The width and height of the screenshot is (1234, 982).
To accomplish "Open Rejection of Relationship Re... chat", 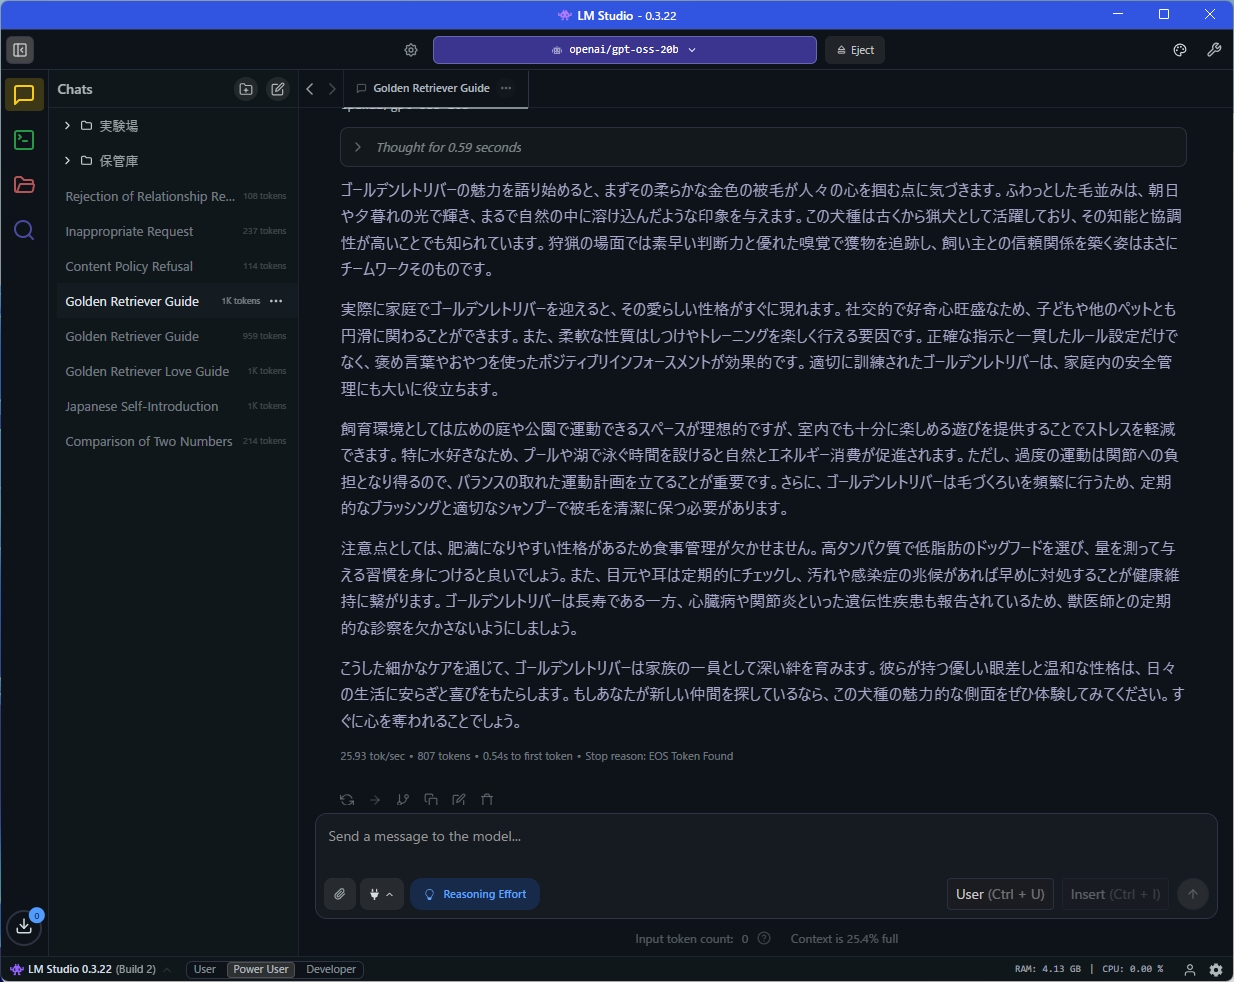I will click(x=176, y=196).
